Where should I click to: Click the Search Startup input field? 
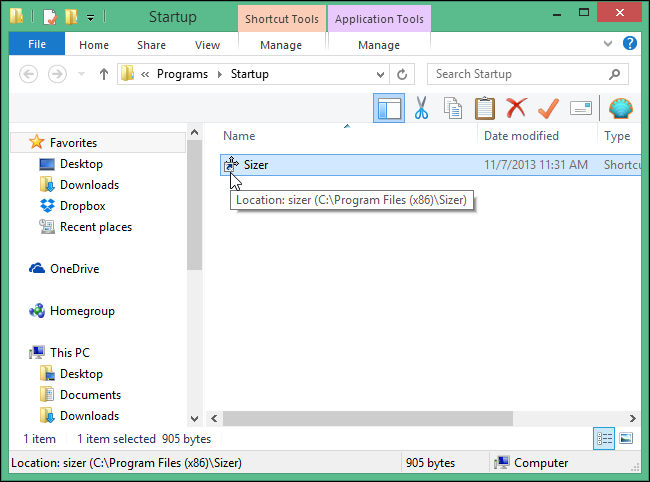point(520,74)
